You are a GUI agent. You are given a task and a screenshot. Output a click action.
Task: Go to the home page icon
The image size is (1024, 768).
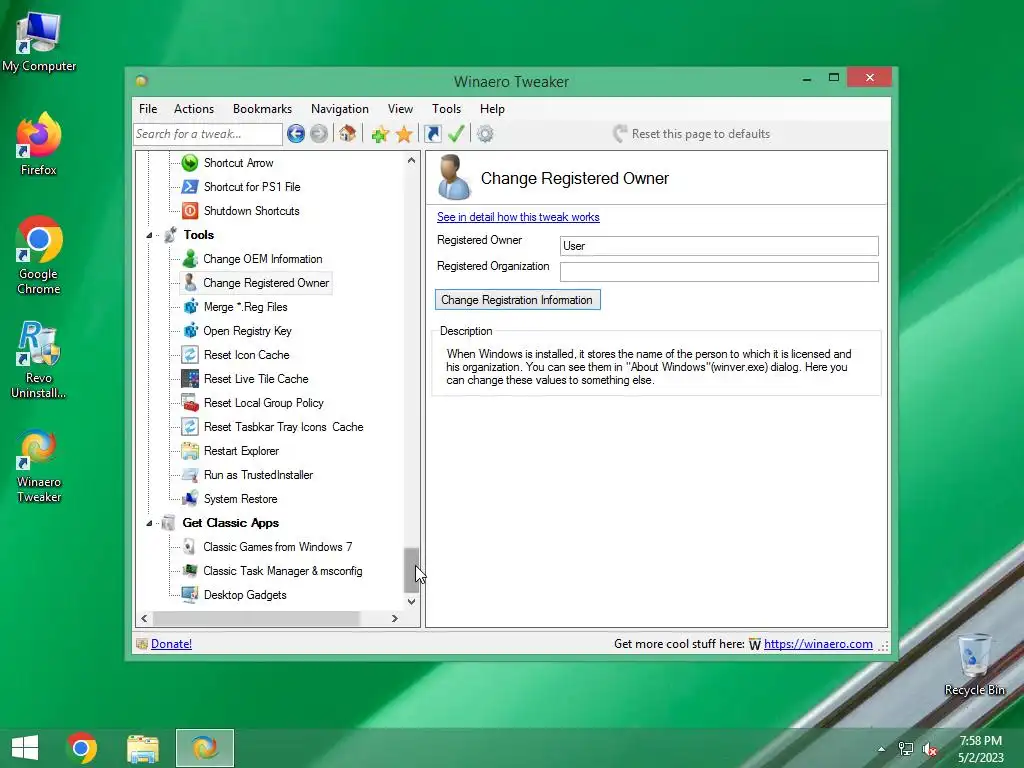347,134
